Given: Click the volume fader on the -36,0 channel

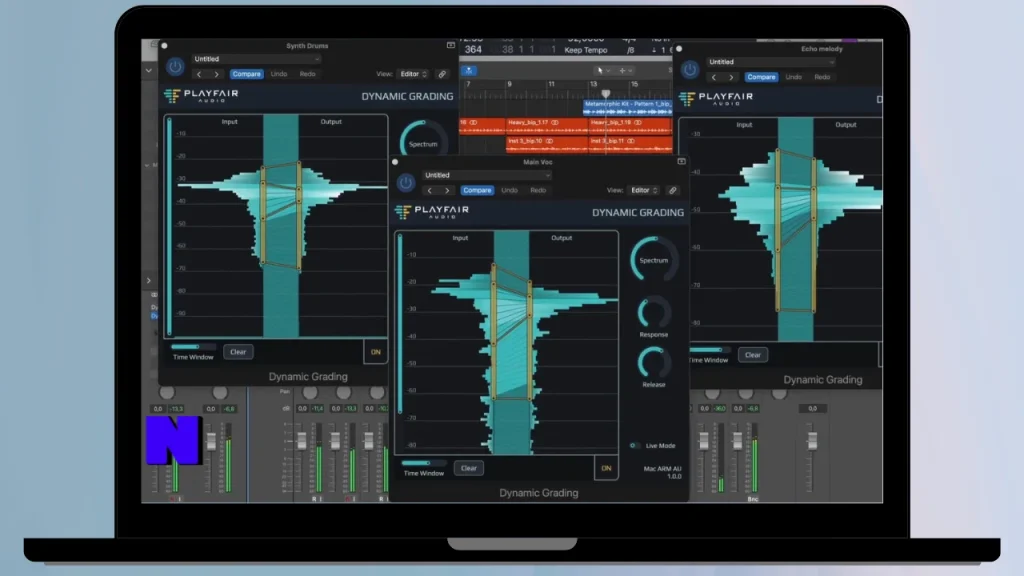Looking at the screenshot, I should 703,441.
